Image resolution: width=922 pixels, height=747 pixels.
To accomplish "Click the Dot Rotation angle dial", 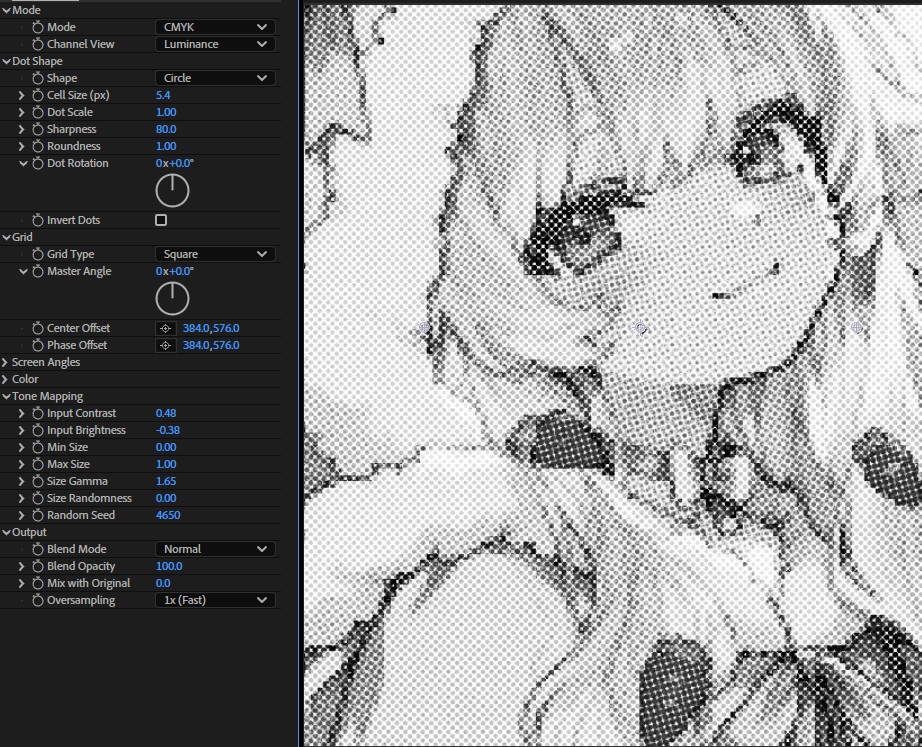I will 172,191.
